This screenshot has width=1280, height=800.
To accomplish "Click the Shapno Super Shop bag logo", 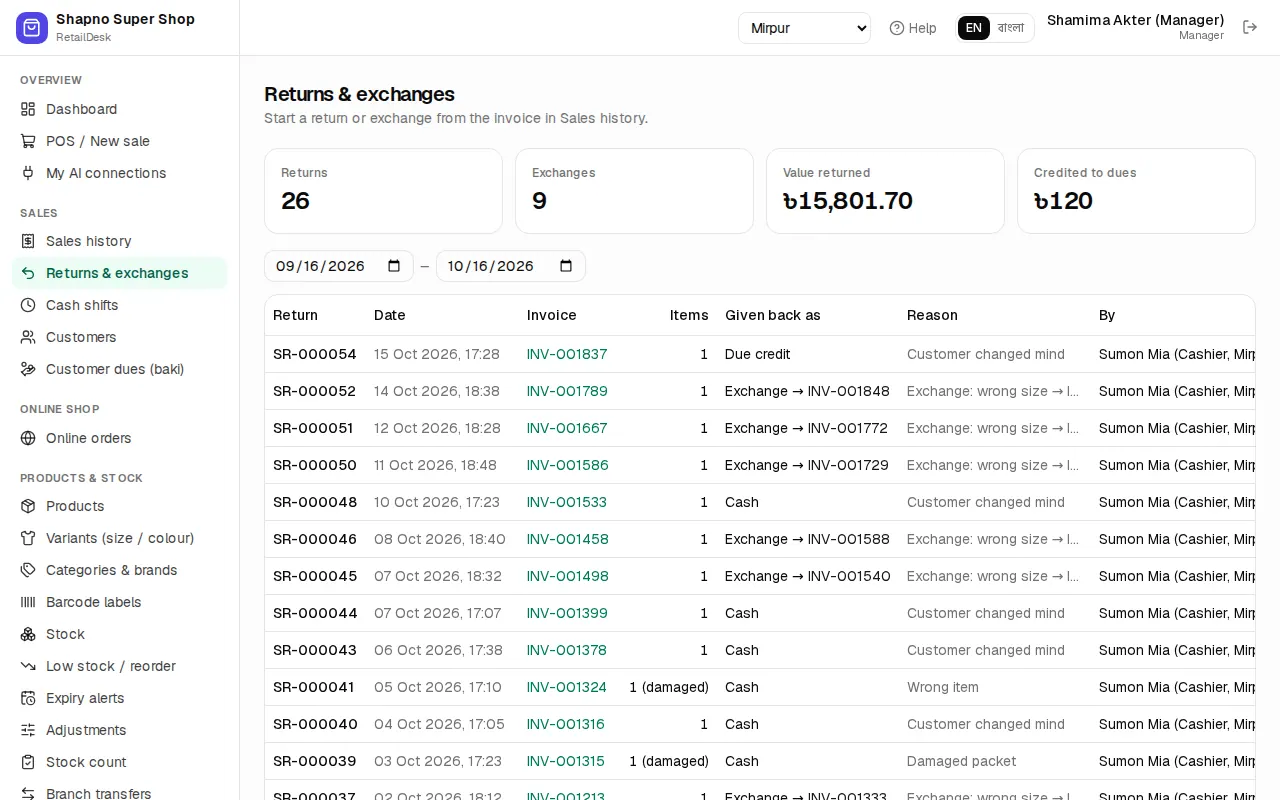I will click(32, 28).
